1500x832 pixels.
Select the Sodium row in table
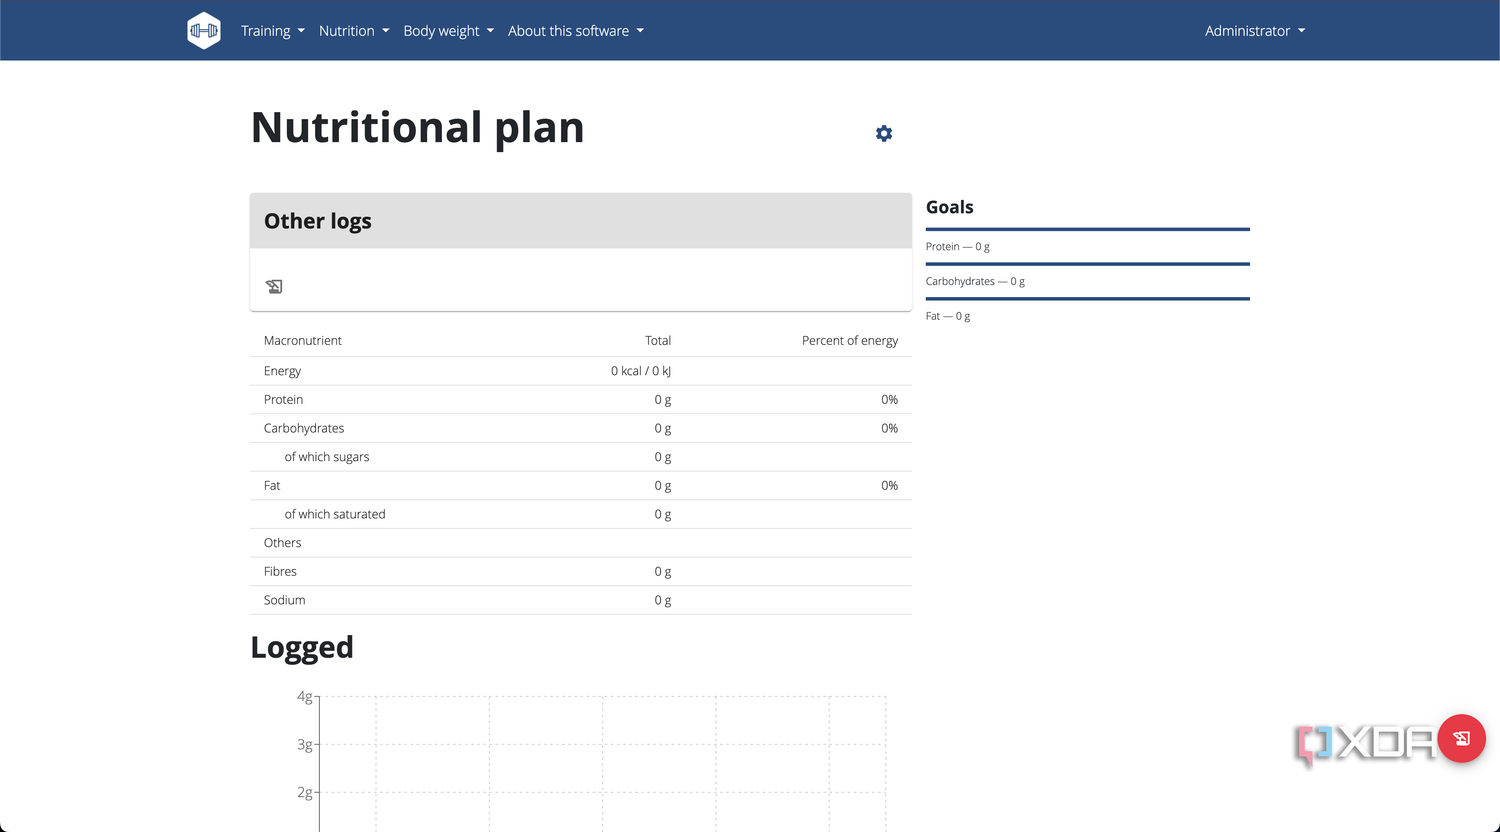pos(581,600)
